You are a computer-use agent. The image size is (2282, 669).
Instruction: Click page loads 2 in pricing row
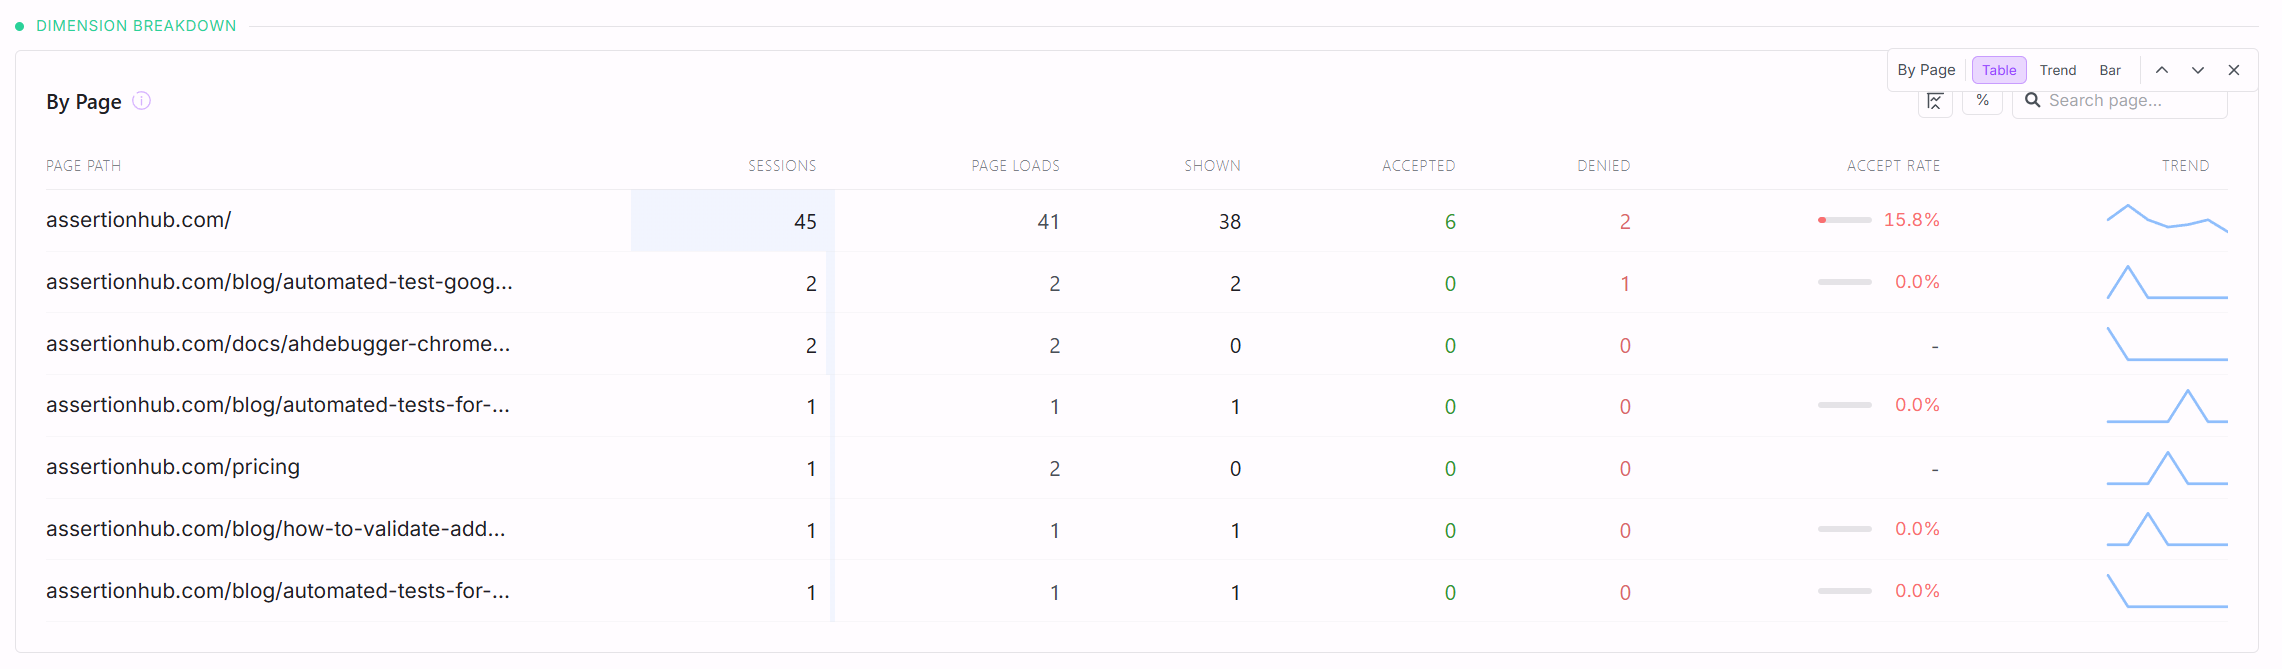[1054, 469]
